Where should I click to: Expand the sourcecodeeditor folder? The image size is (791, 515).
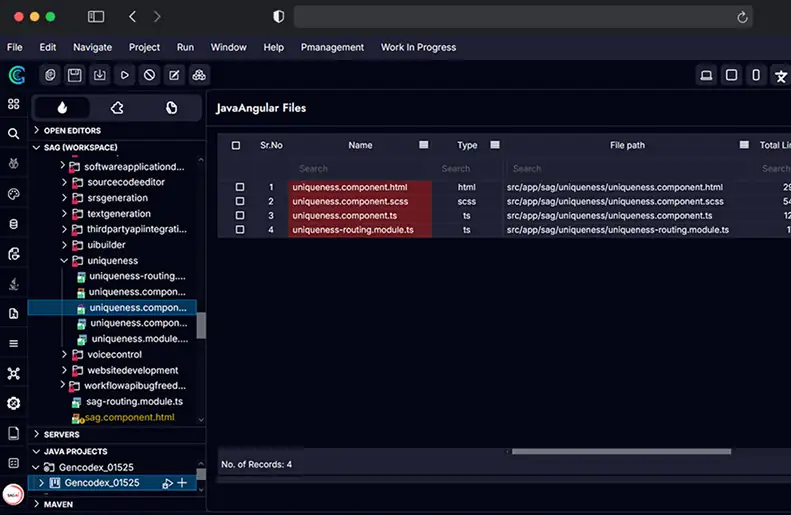[x=64, y=182]
